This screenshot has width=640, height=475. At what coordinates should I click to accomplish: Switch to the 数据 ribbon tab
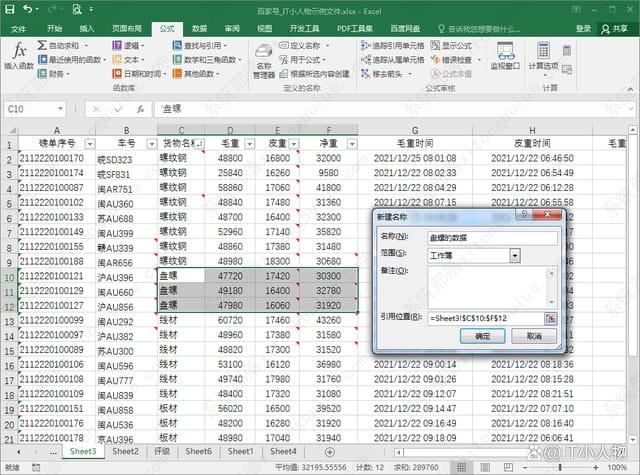(200, 29)
